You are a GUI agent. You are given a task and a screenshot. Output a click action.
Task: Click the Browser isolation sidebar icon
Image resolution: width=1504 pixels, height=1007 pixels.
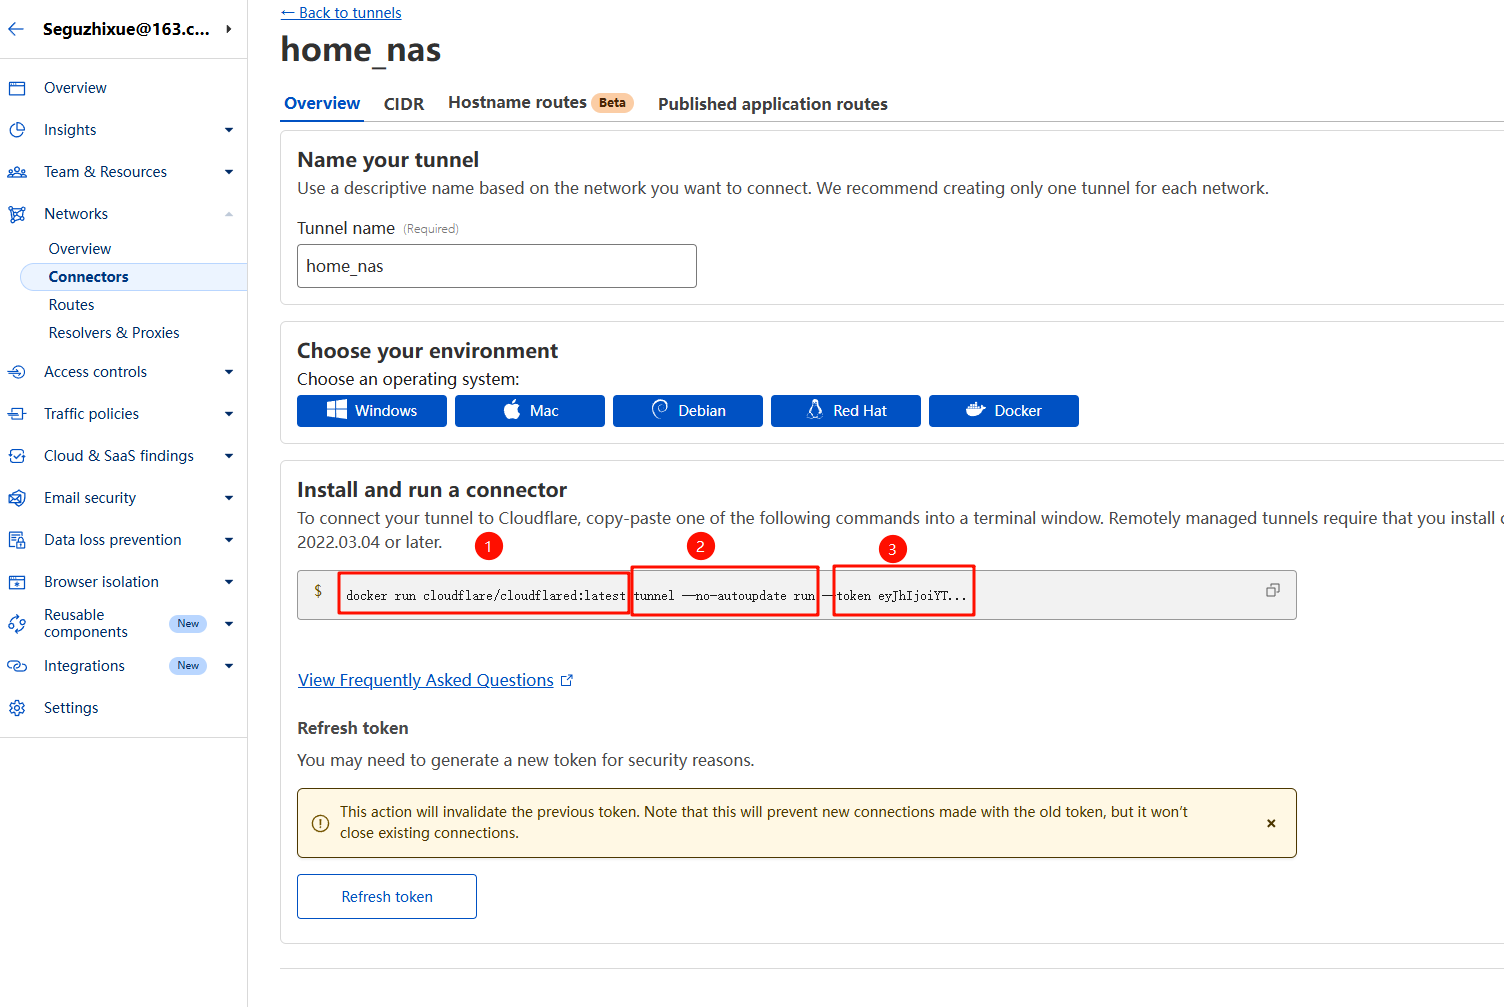(17, 582)
